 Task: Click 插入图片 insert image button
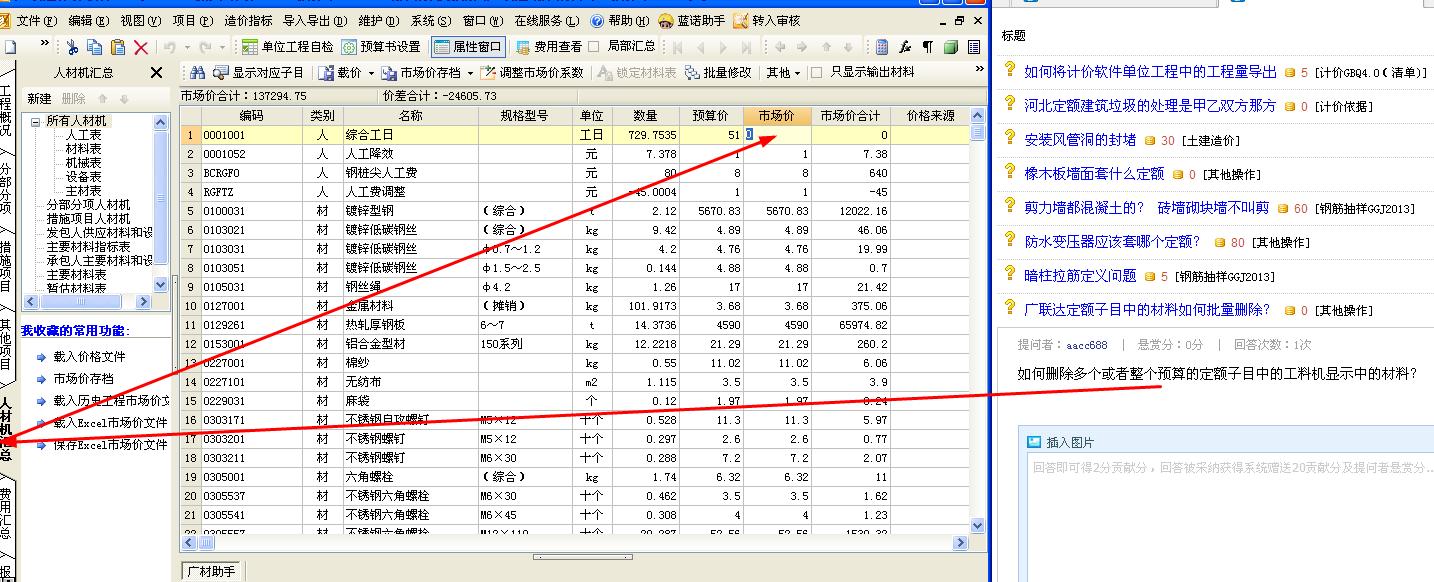[1062, 443]
